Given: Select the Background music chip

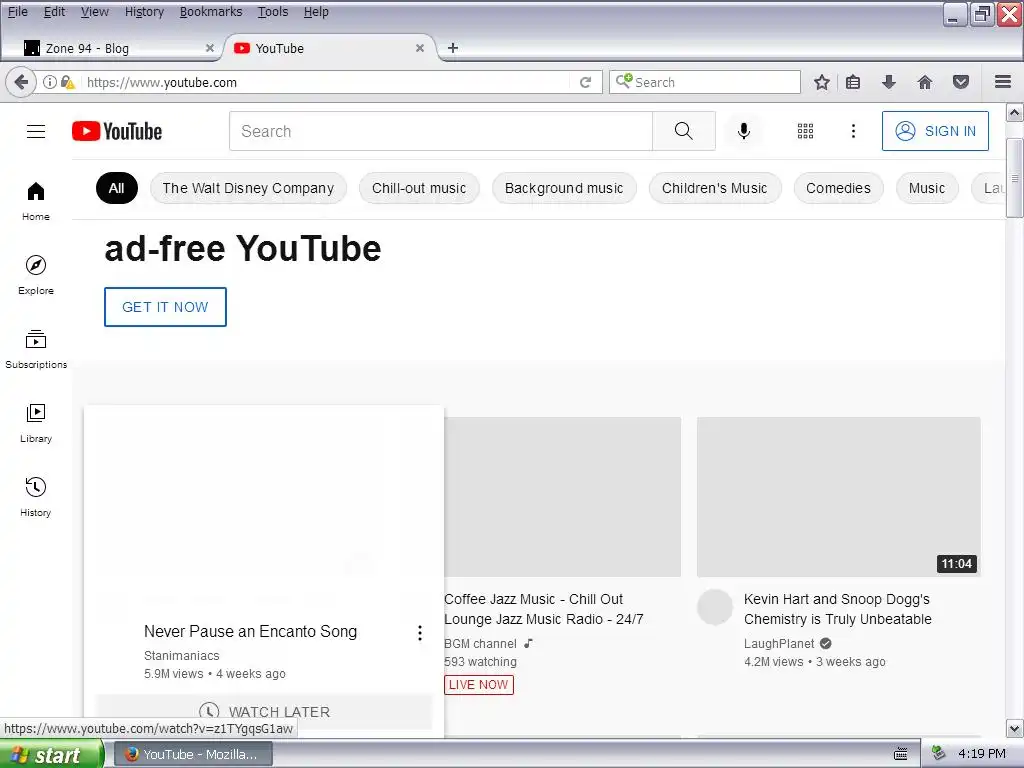Looking at the screenshot, I should click(564, 188).
